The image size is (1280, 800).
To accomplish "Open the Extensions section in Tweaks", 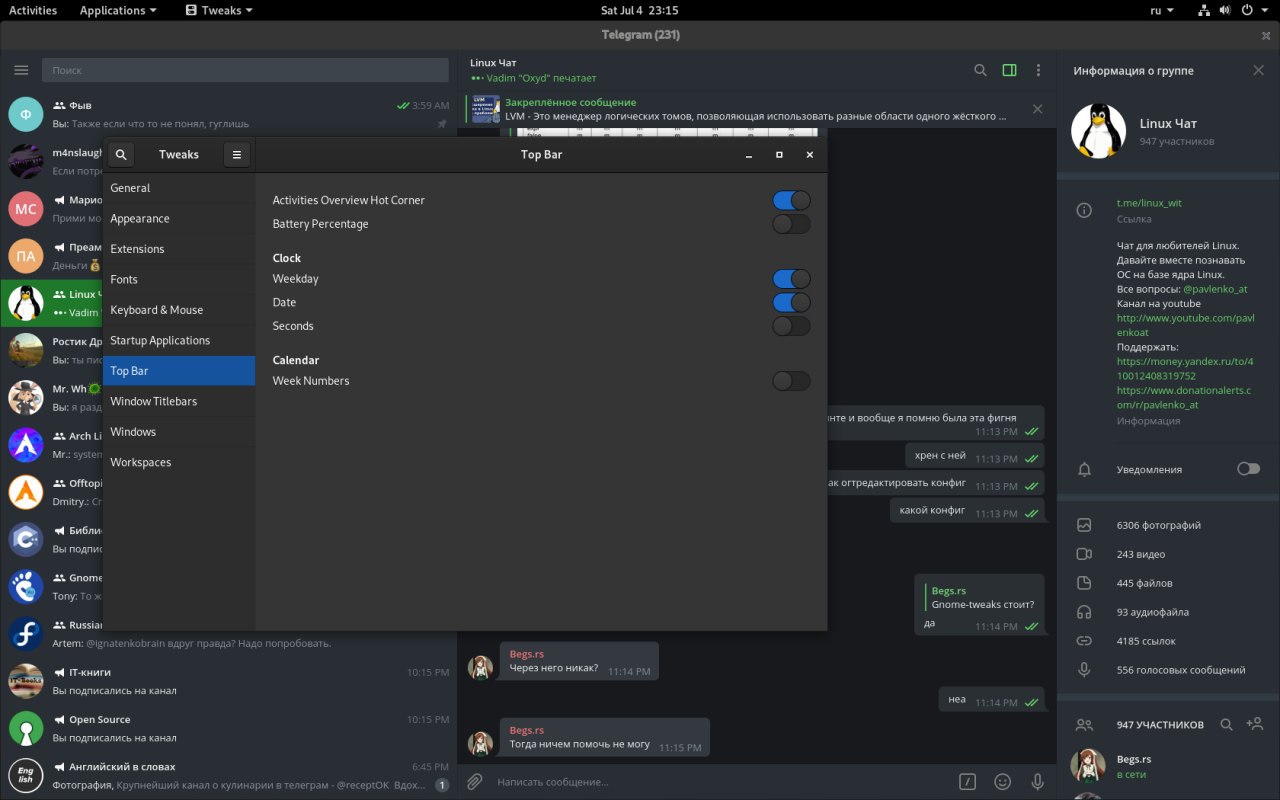I will click(x=179, y=249).
